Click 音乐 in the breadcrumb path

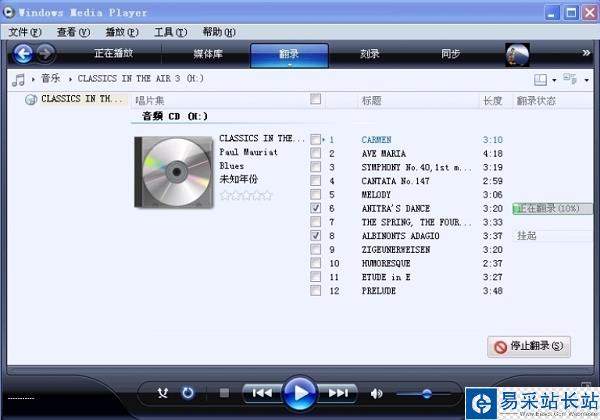click(x=51, y=78)
